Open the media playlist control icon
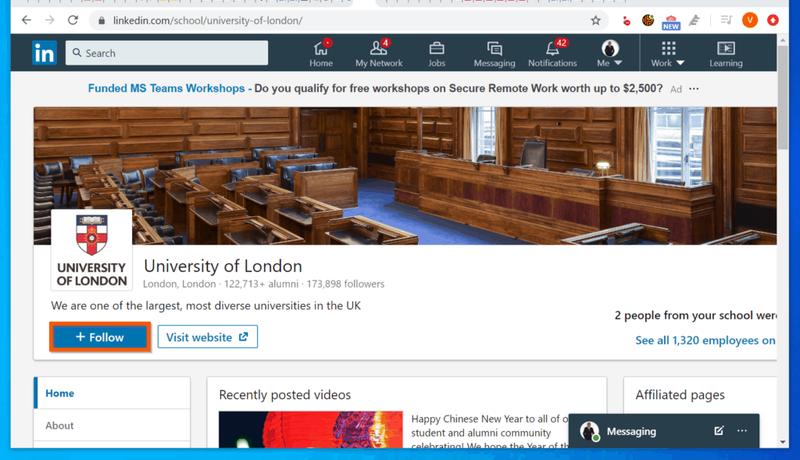The width and height of the screenshot is (800, 460). 726,20
